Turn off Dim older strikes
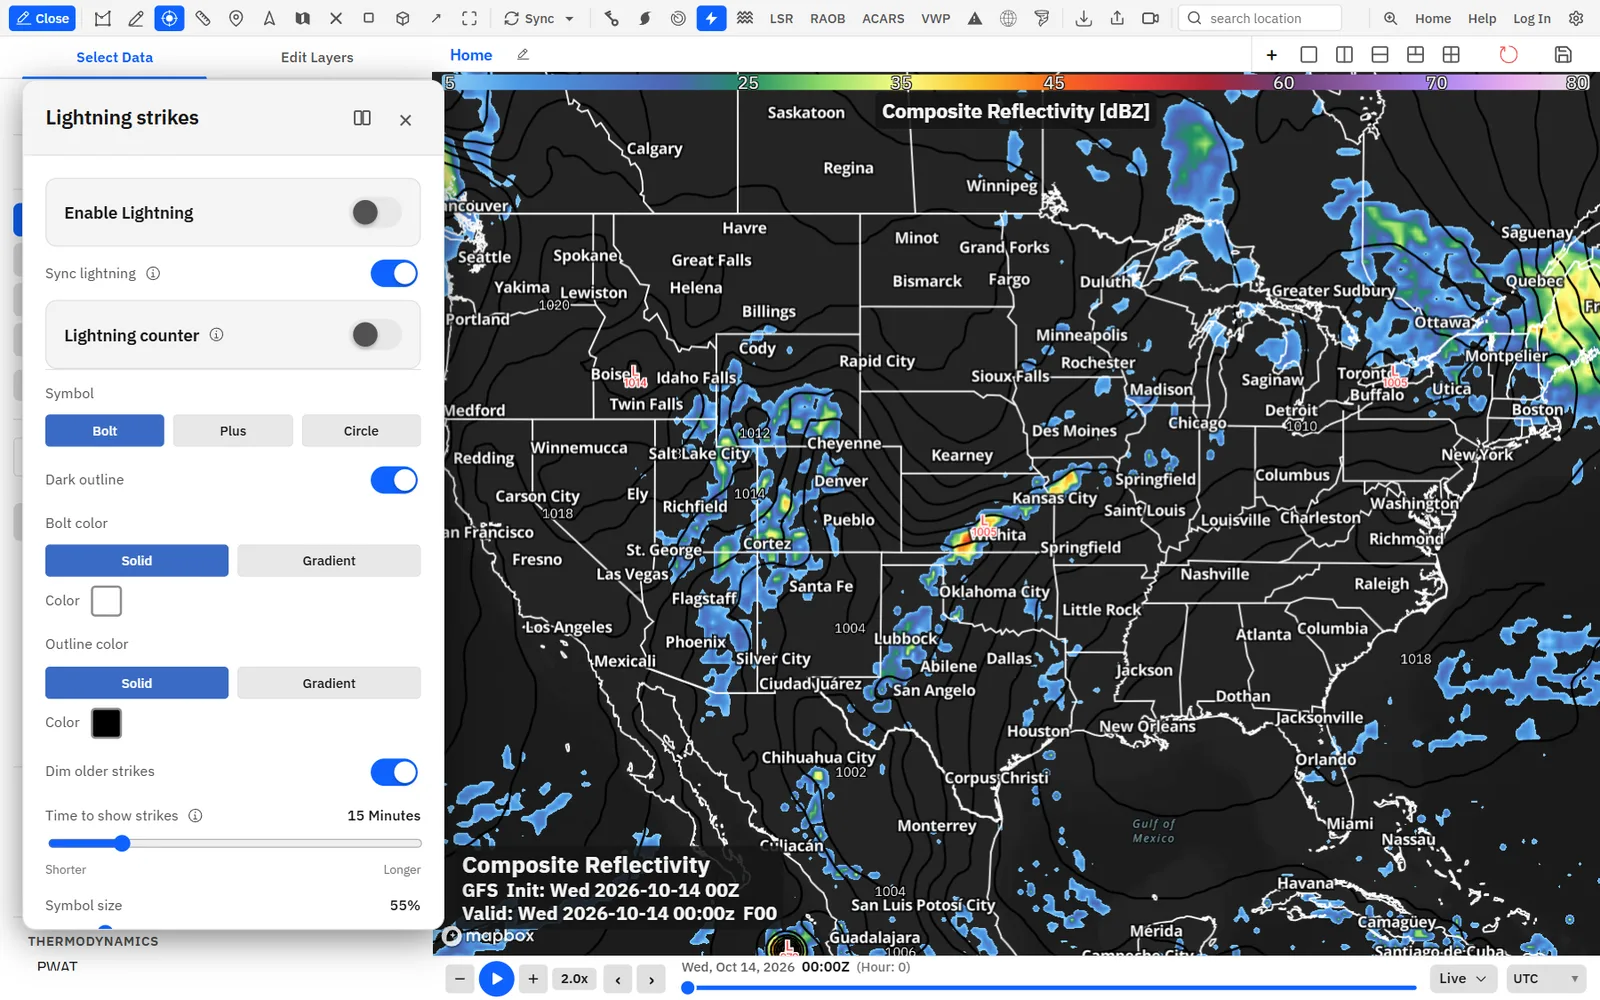1600x1000 pixels. point(394,772)
